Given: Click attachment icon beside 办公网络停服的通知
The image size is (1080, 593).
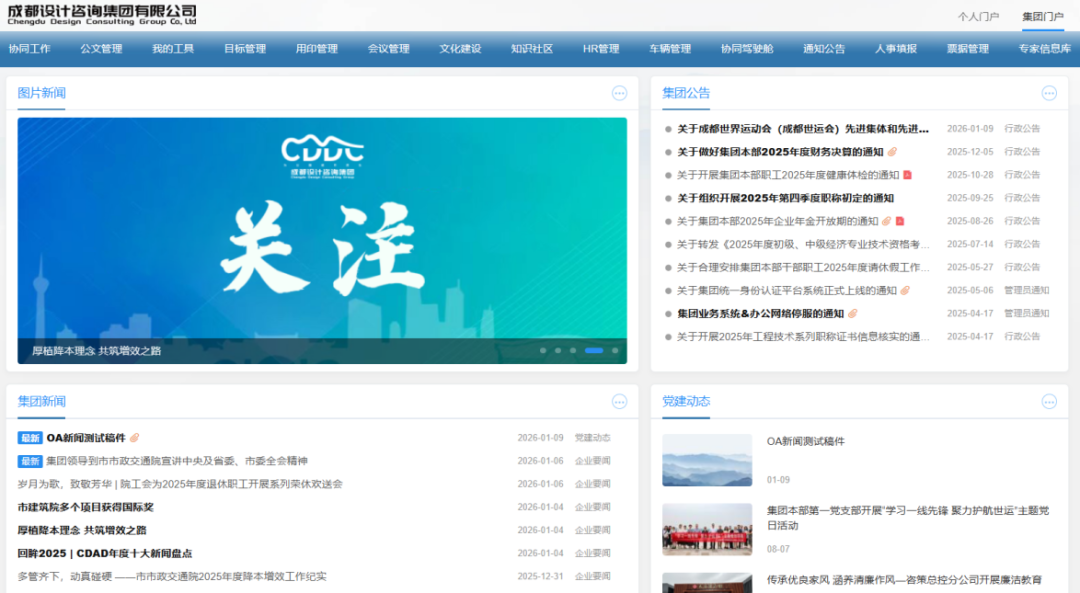Looking at the screenshot, I should click(853, 313).
